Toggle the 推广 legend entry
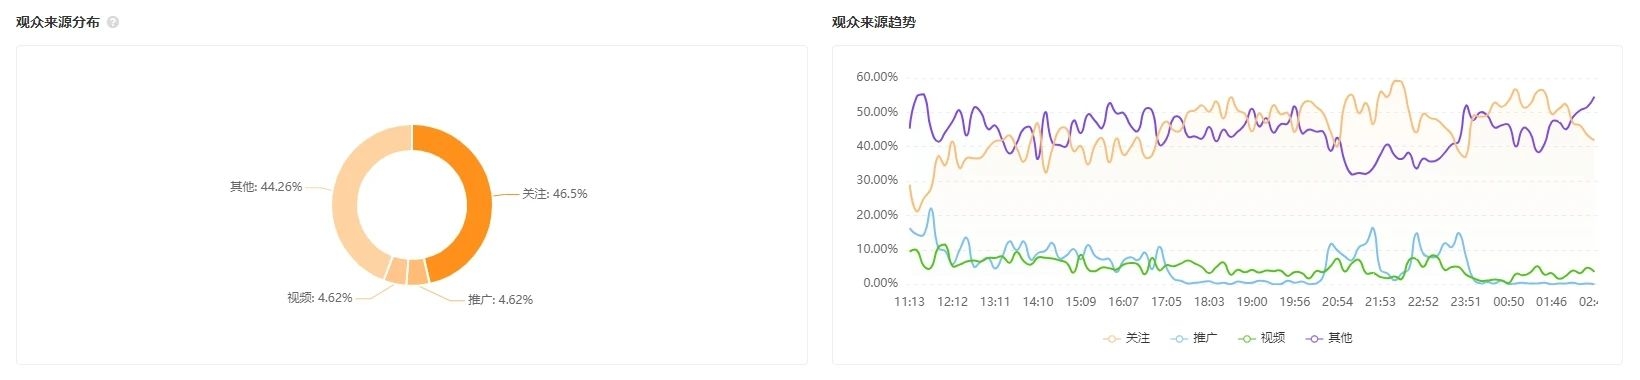The image size is (1640, 380). [x=1194, y=339]
